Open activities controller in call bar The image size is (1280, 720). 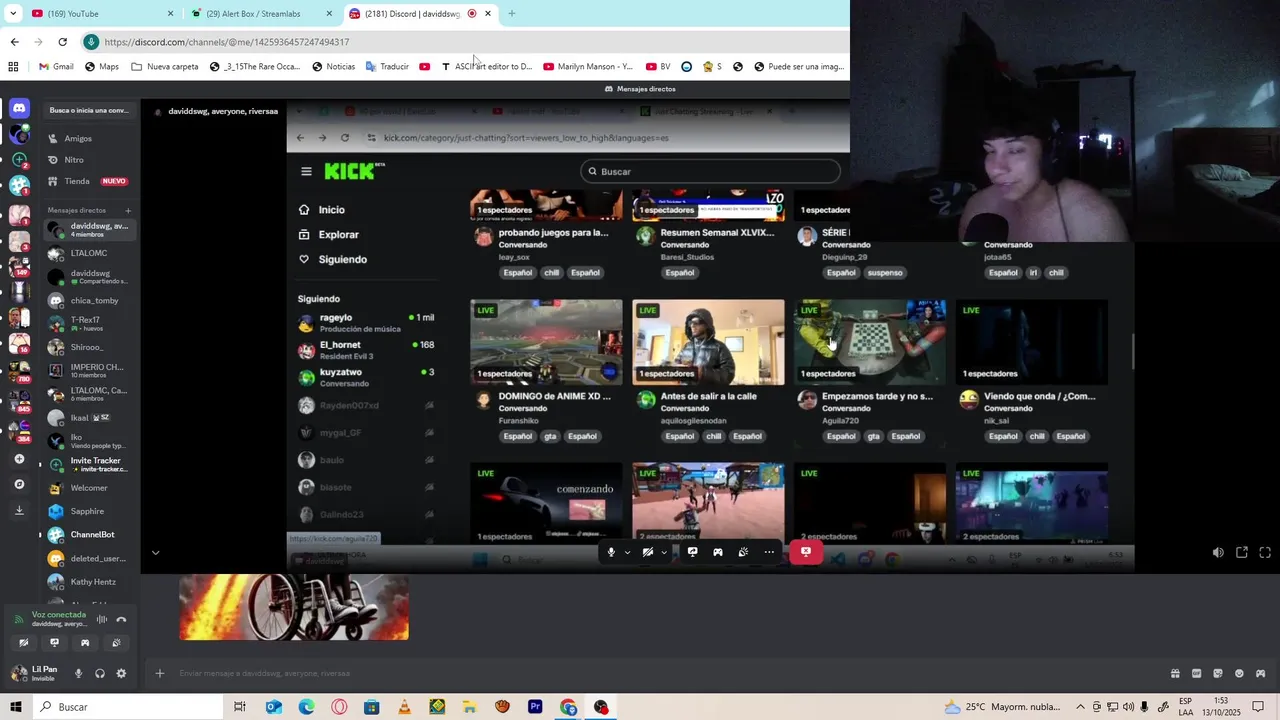pos(717,552)
